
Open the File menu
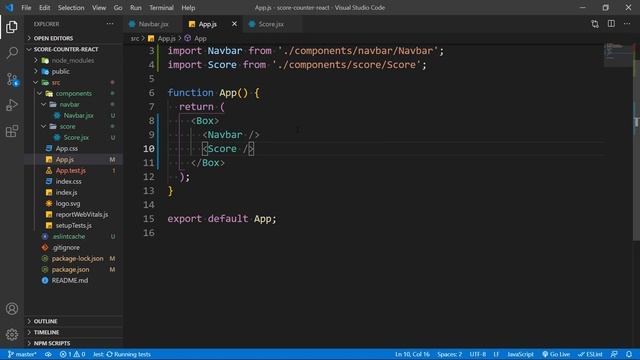(x=26, y=8)
